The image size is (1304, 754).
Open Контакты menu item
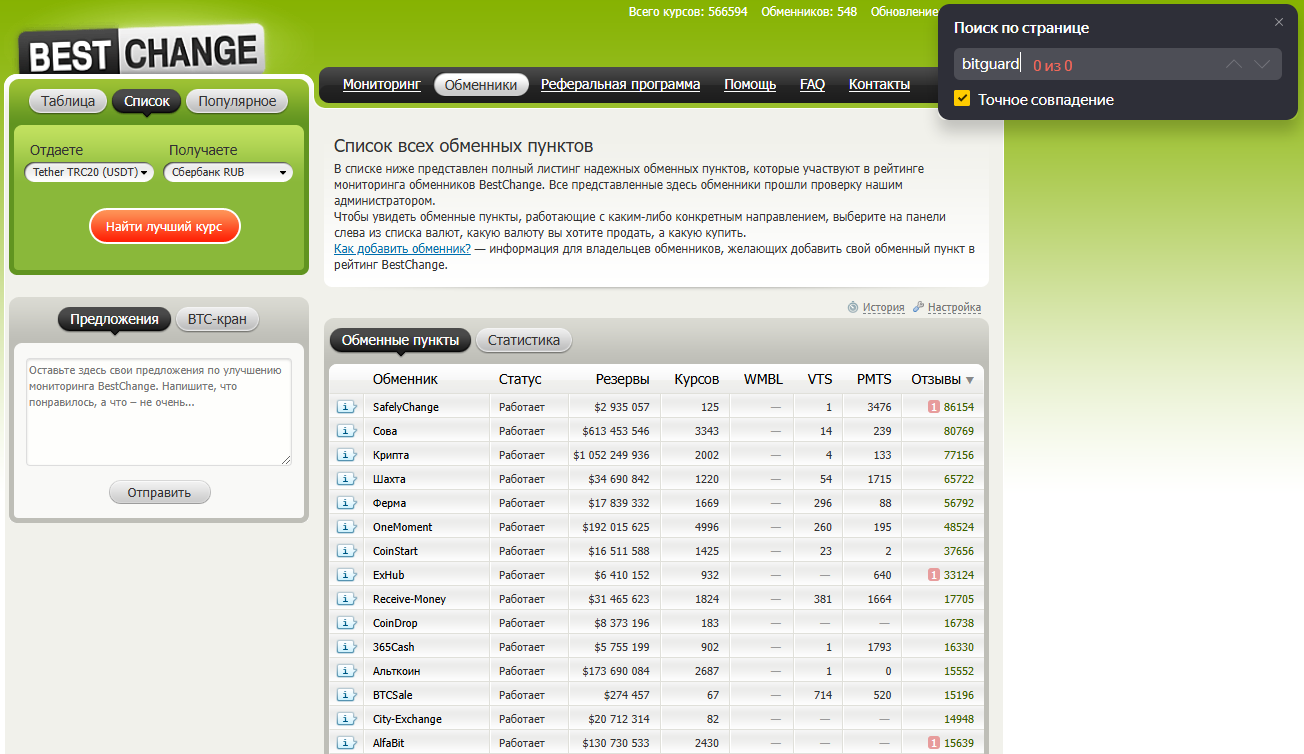coord(879,84)
